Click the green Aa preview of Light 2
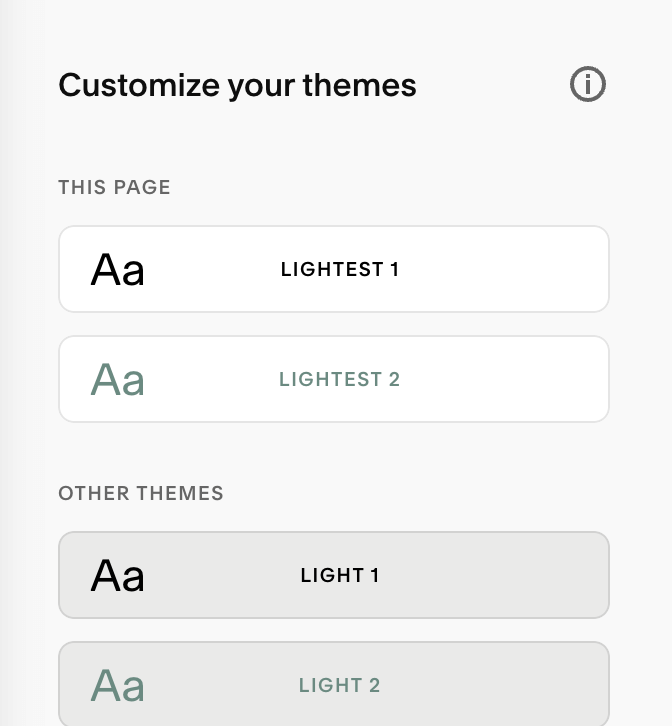This screenshot has width=672, height=726. click(118, 685)
